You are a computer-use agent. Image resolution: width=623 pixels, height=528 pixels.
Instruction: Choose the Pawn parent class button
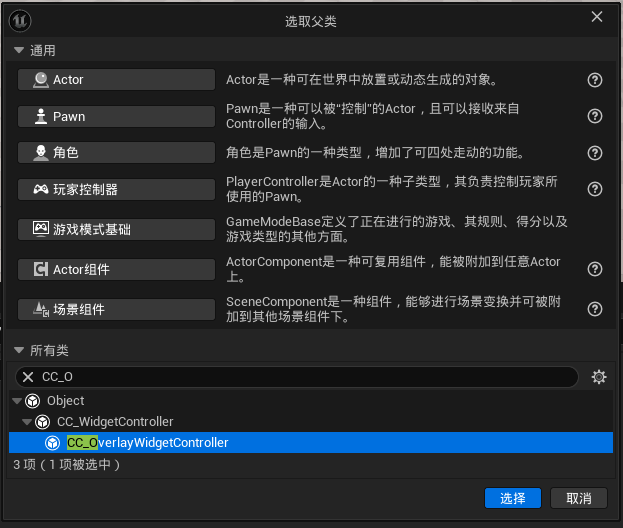pyautogui.click(x=116, y=116)
